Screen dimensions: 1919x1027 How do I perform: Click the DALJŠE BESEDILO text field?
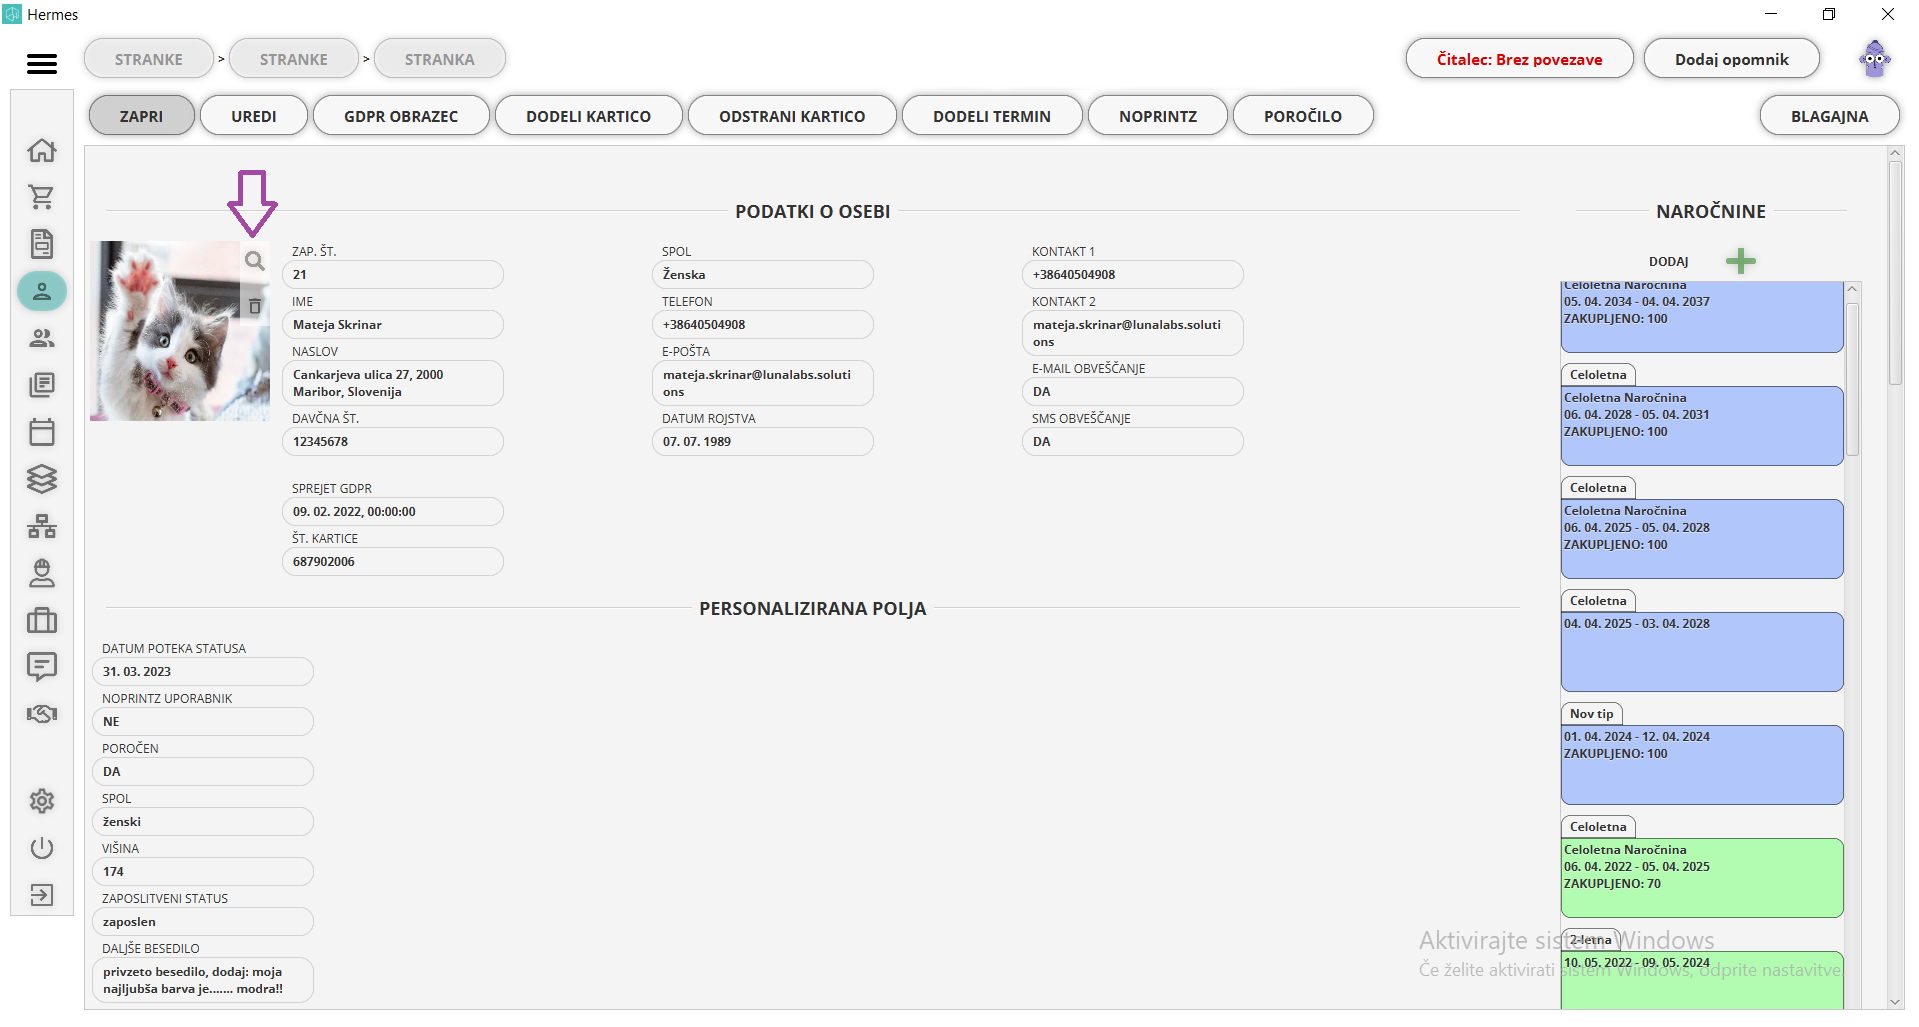pos(203,980)
